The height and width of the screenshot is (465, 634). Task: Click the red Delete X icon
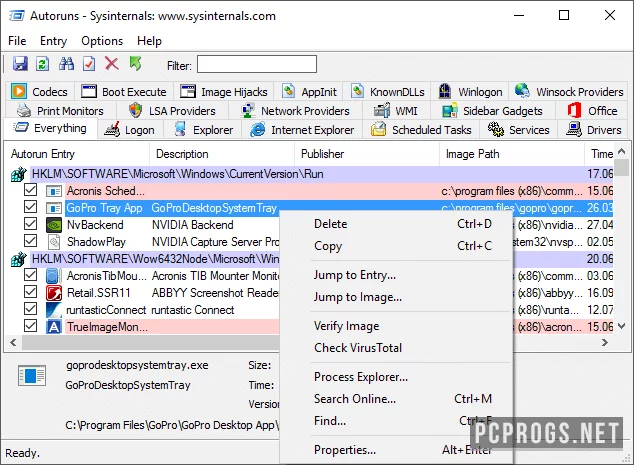tap(112, 64)
